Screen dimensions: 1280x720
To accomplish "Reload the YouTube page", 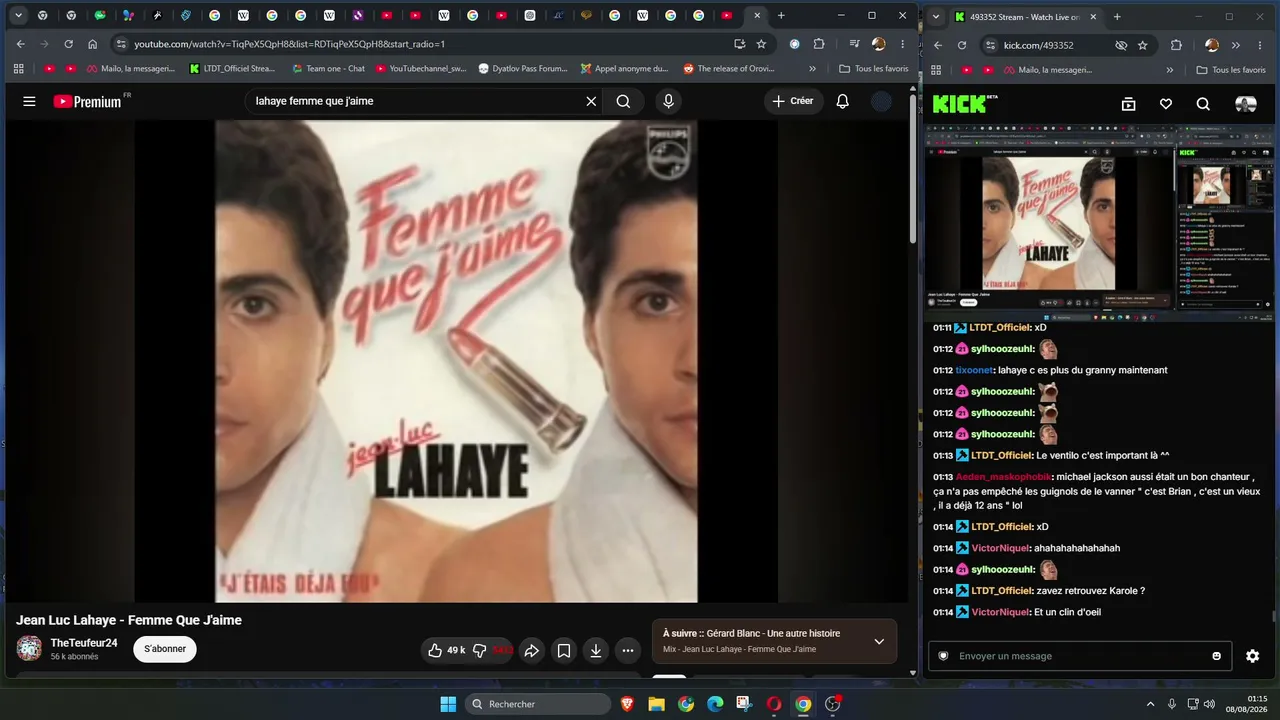I will [x=68, y=44].
